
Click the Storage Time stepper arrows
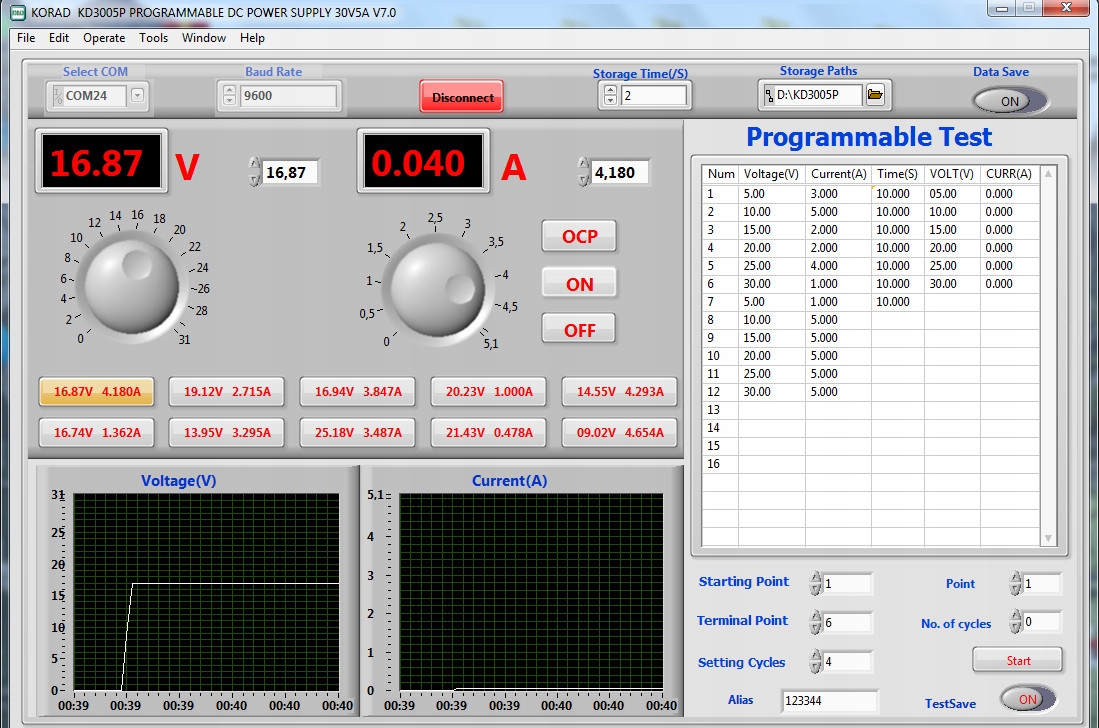point(610,96)
